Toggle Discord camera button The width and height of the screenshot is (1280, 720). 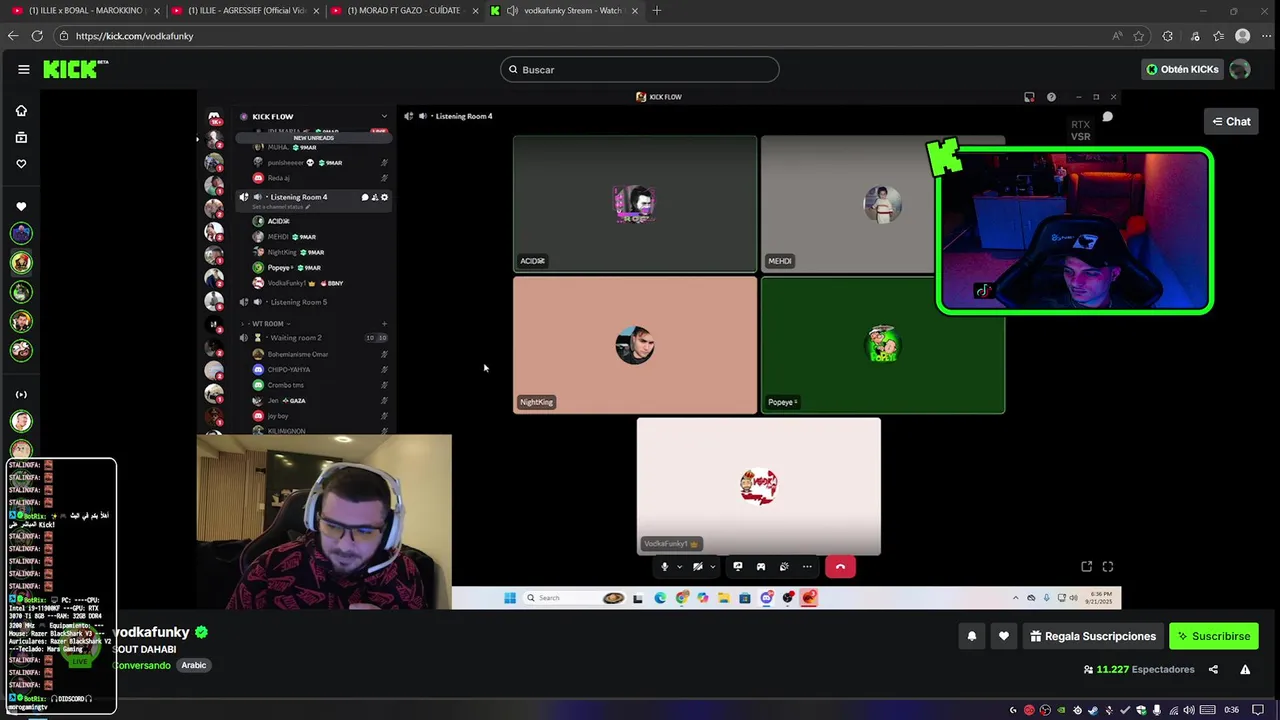(697, 567)
